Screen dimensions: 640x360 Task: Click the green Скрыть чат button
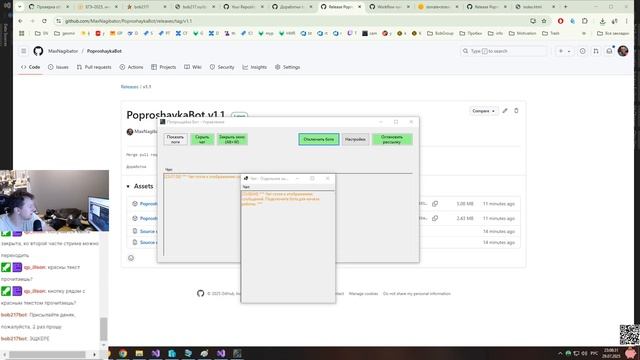[x=202, y=139]
